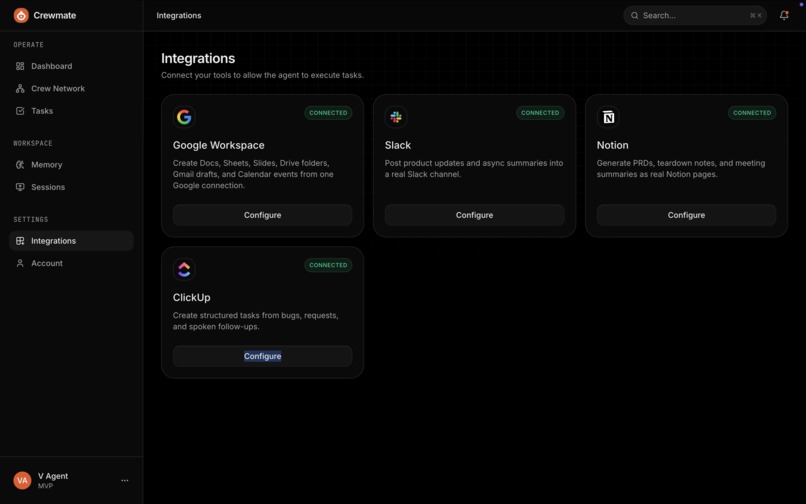Configure Google Workspace integration
Screen dimensions: 806x504
pyautogui.click(x=262, y=215)
